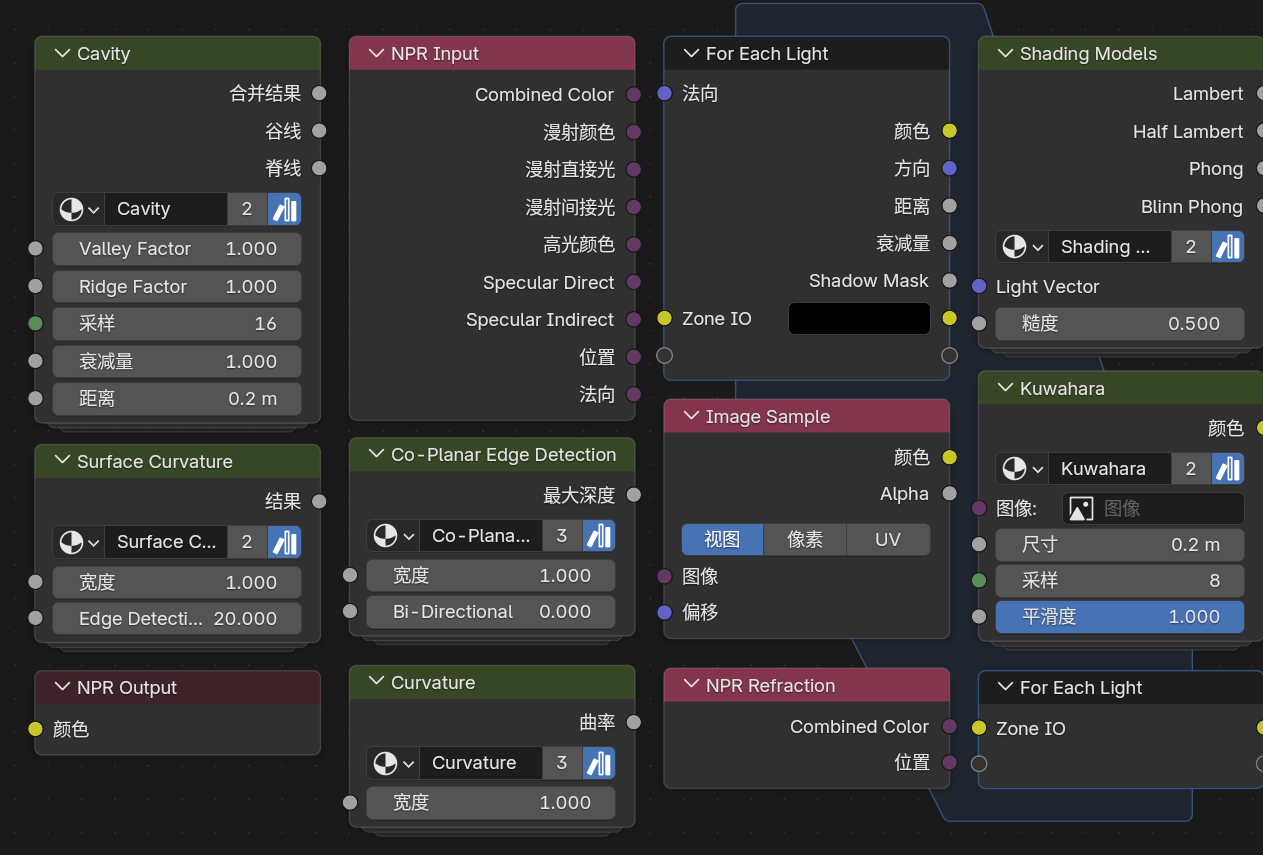
Task: Click the image icon in Kuwahara 图像 field
Action: pyautogui.click(x=1081, y=509)
